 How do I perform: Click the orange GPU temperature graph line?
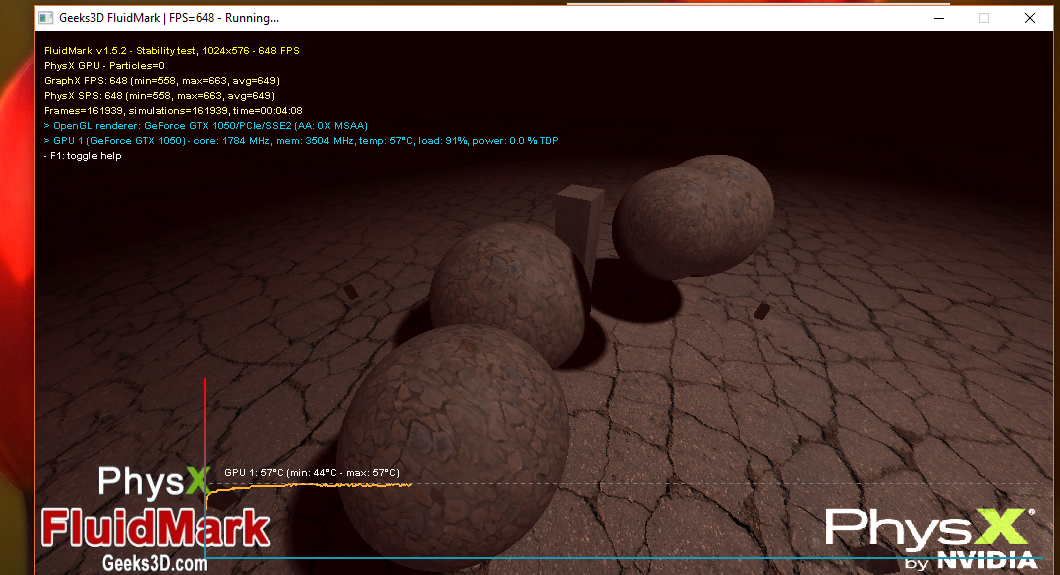coord(310,487)
